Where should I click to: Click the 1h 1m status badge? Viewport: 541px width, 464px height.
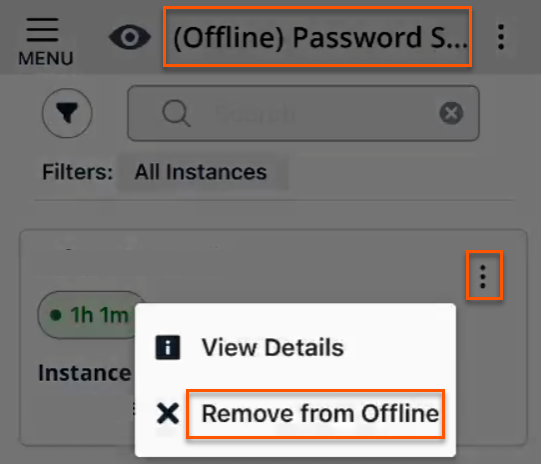pyautogui.click(x=88, y=315)
